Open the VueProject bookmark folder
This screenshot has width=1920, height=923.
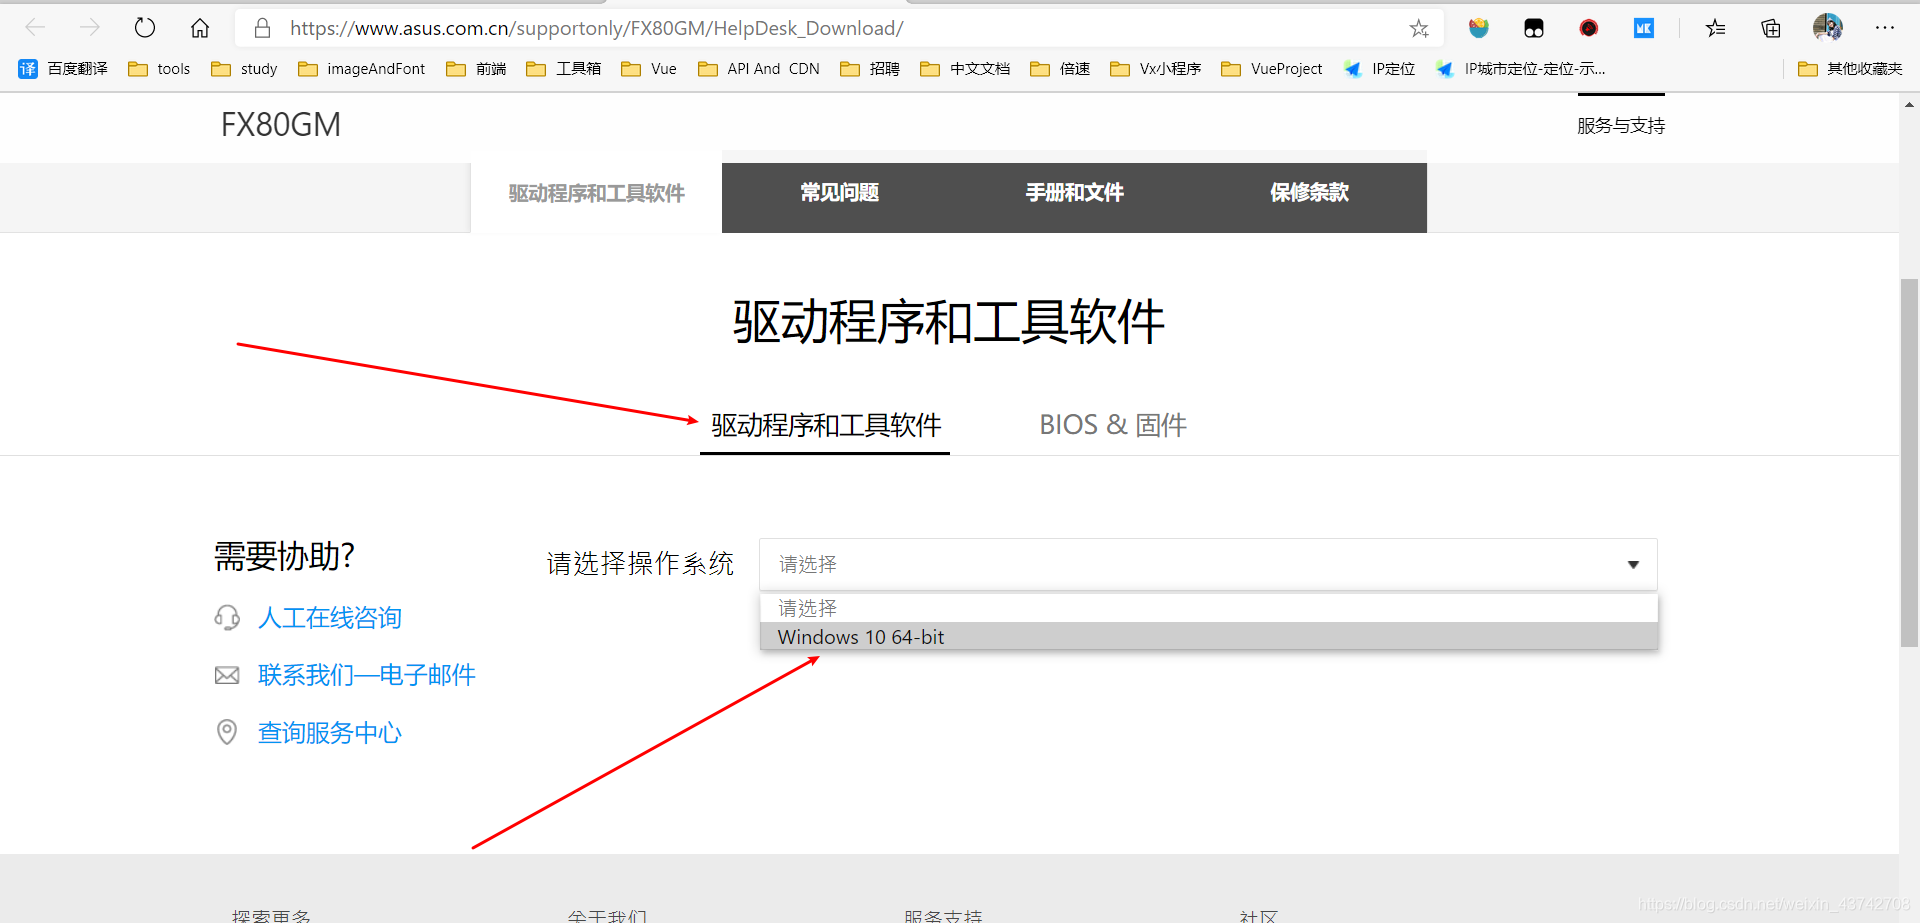[x=1272, y=69]
